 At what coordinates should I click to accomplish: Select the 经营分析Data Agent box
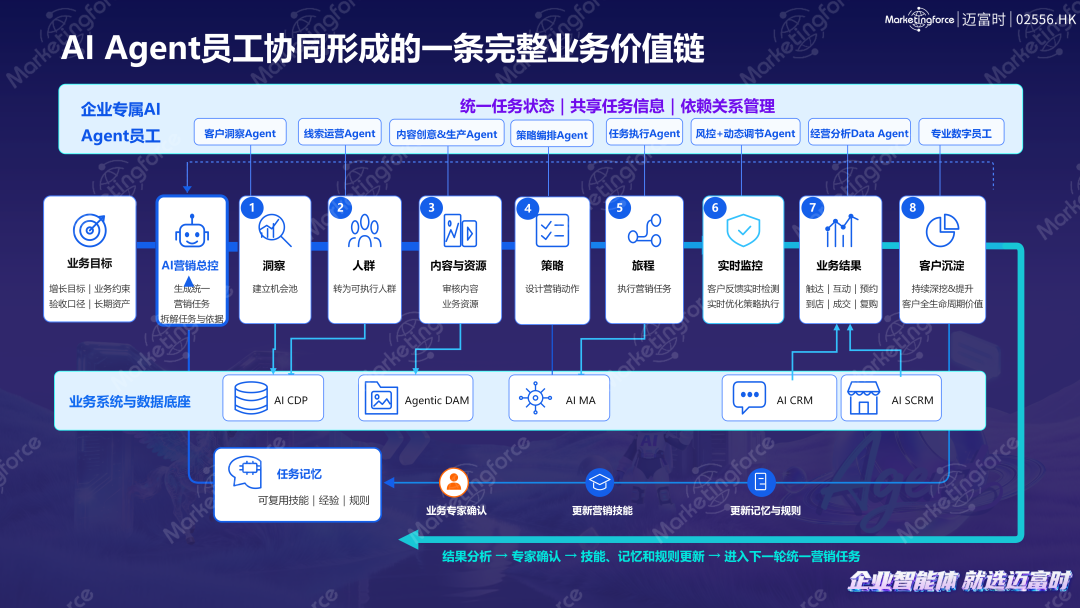(859, 132)
